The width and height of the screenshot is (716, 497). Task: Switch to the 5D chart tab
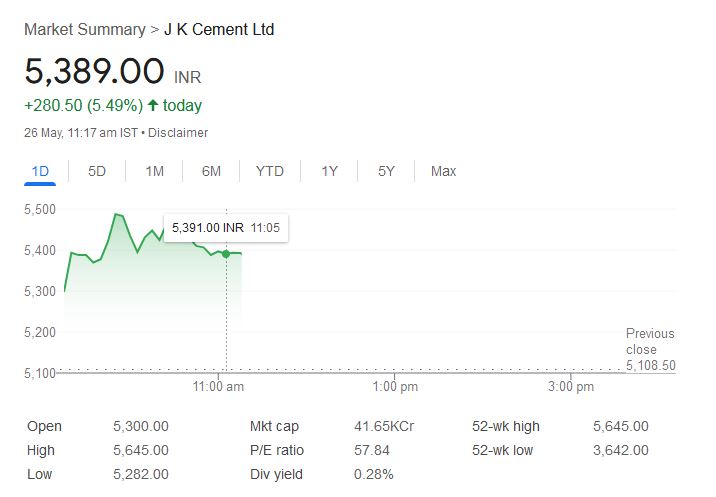pyautogui.click(x=97, y=171)
